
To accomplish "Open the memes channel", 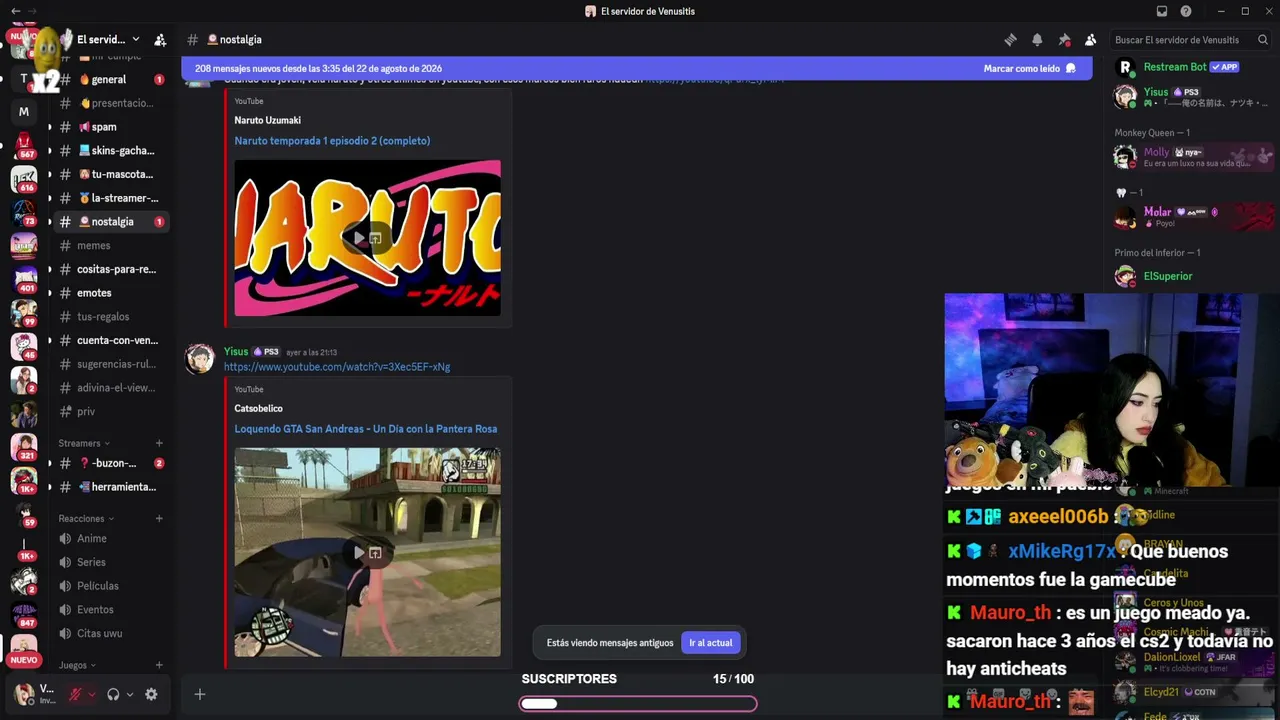I will 108,245.
